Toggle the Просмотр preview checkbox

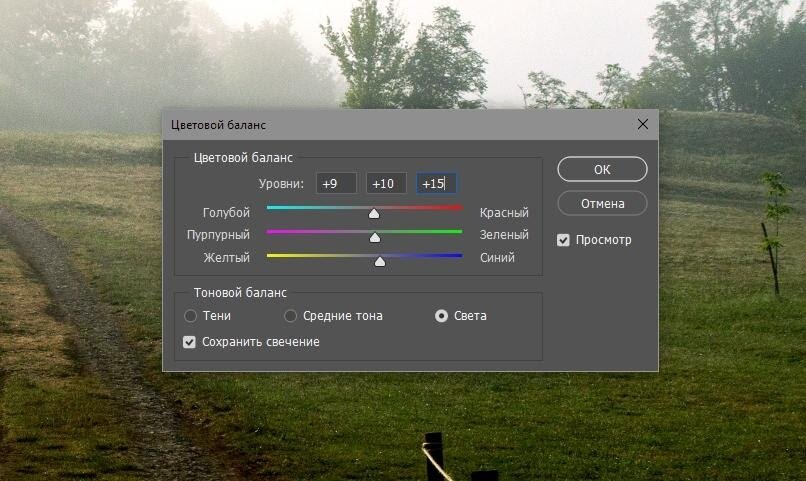(563, 240)
